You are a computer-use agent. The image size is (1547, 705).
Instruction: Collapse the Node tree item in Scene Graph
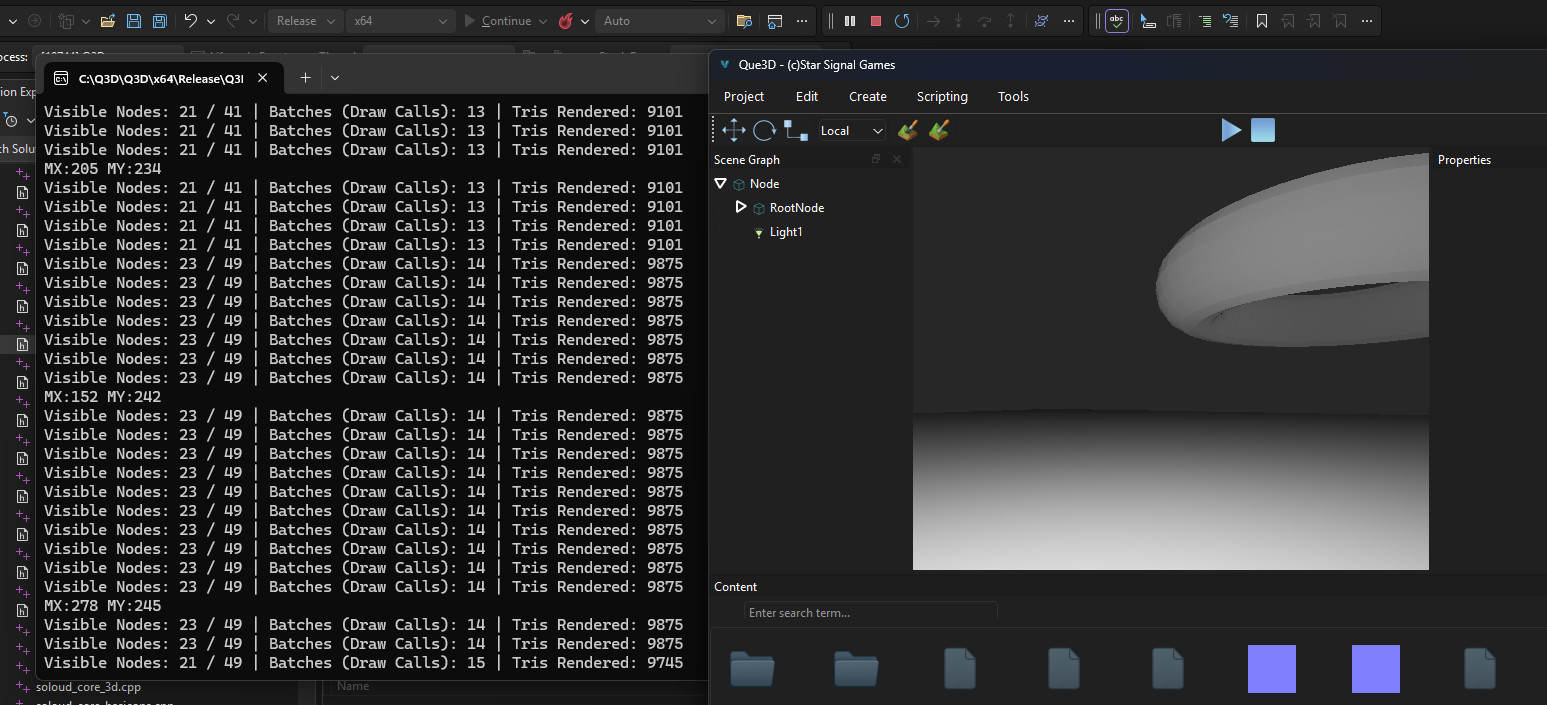click(x=720, y=183)
